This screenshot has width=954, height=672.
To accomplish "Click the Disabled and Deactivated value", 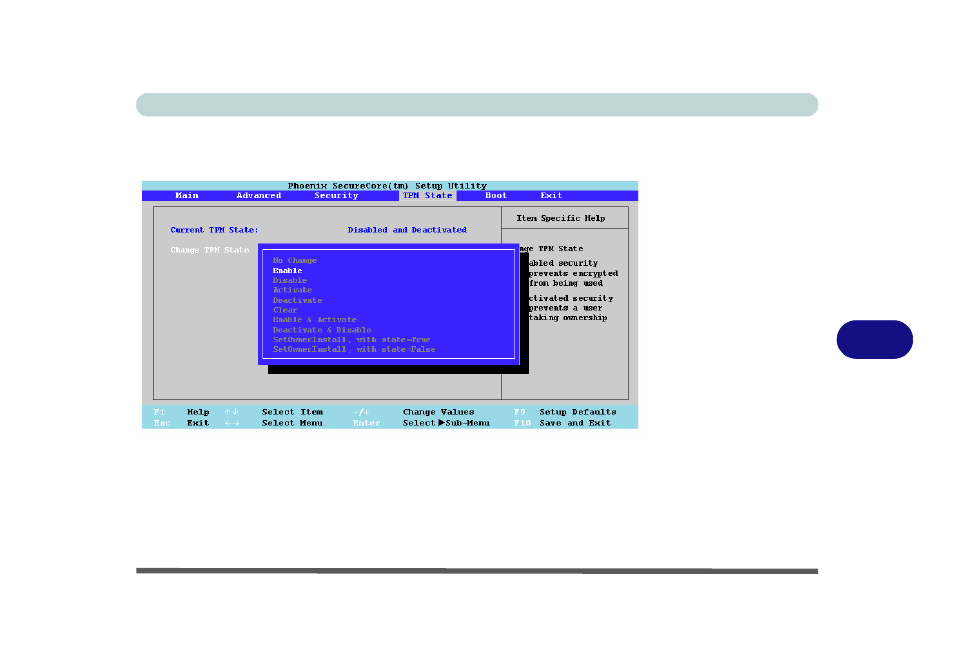I will 407,230.
